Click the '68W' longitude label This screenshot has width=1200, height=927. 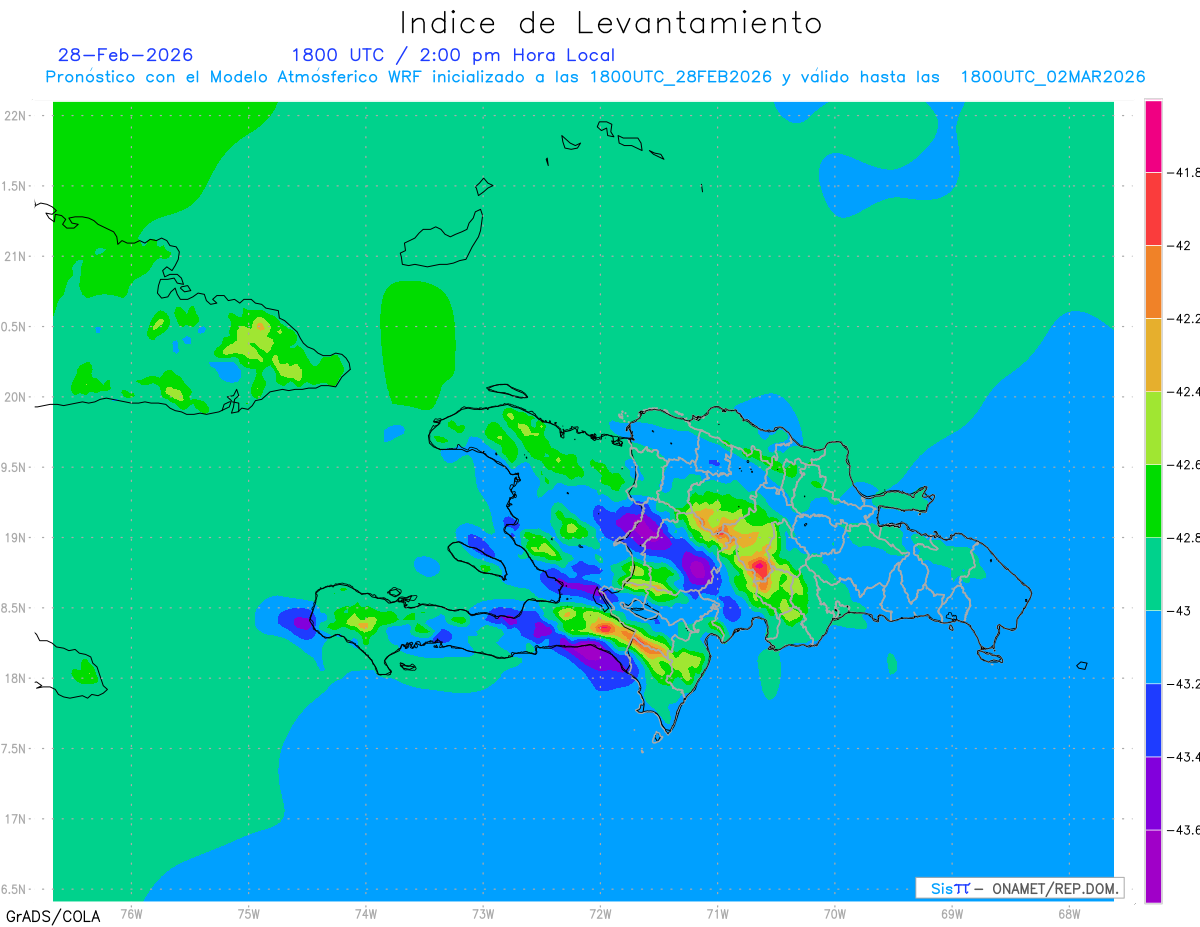[x=1069, y=913]
